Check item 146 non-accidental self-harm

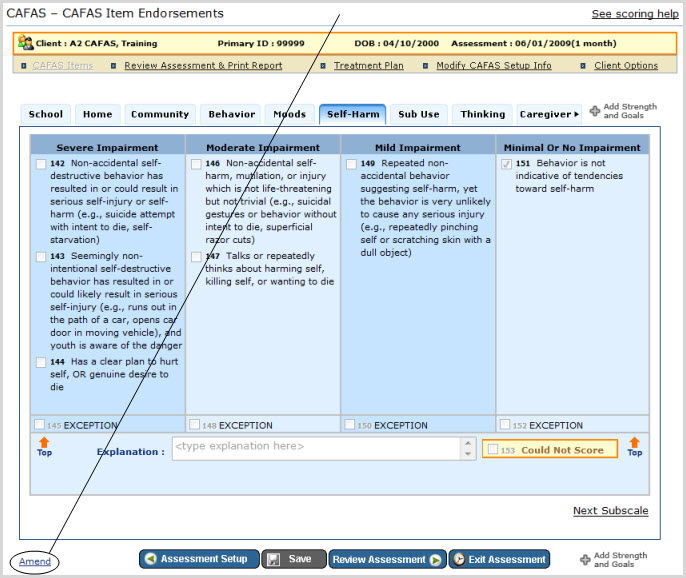point(196,164)
